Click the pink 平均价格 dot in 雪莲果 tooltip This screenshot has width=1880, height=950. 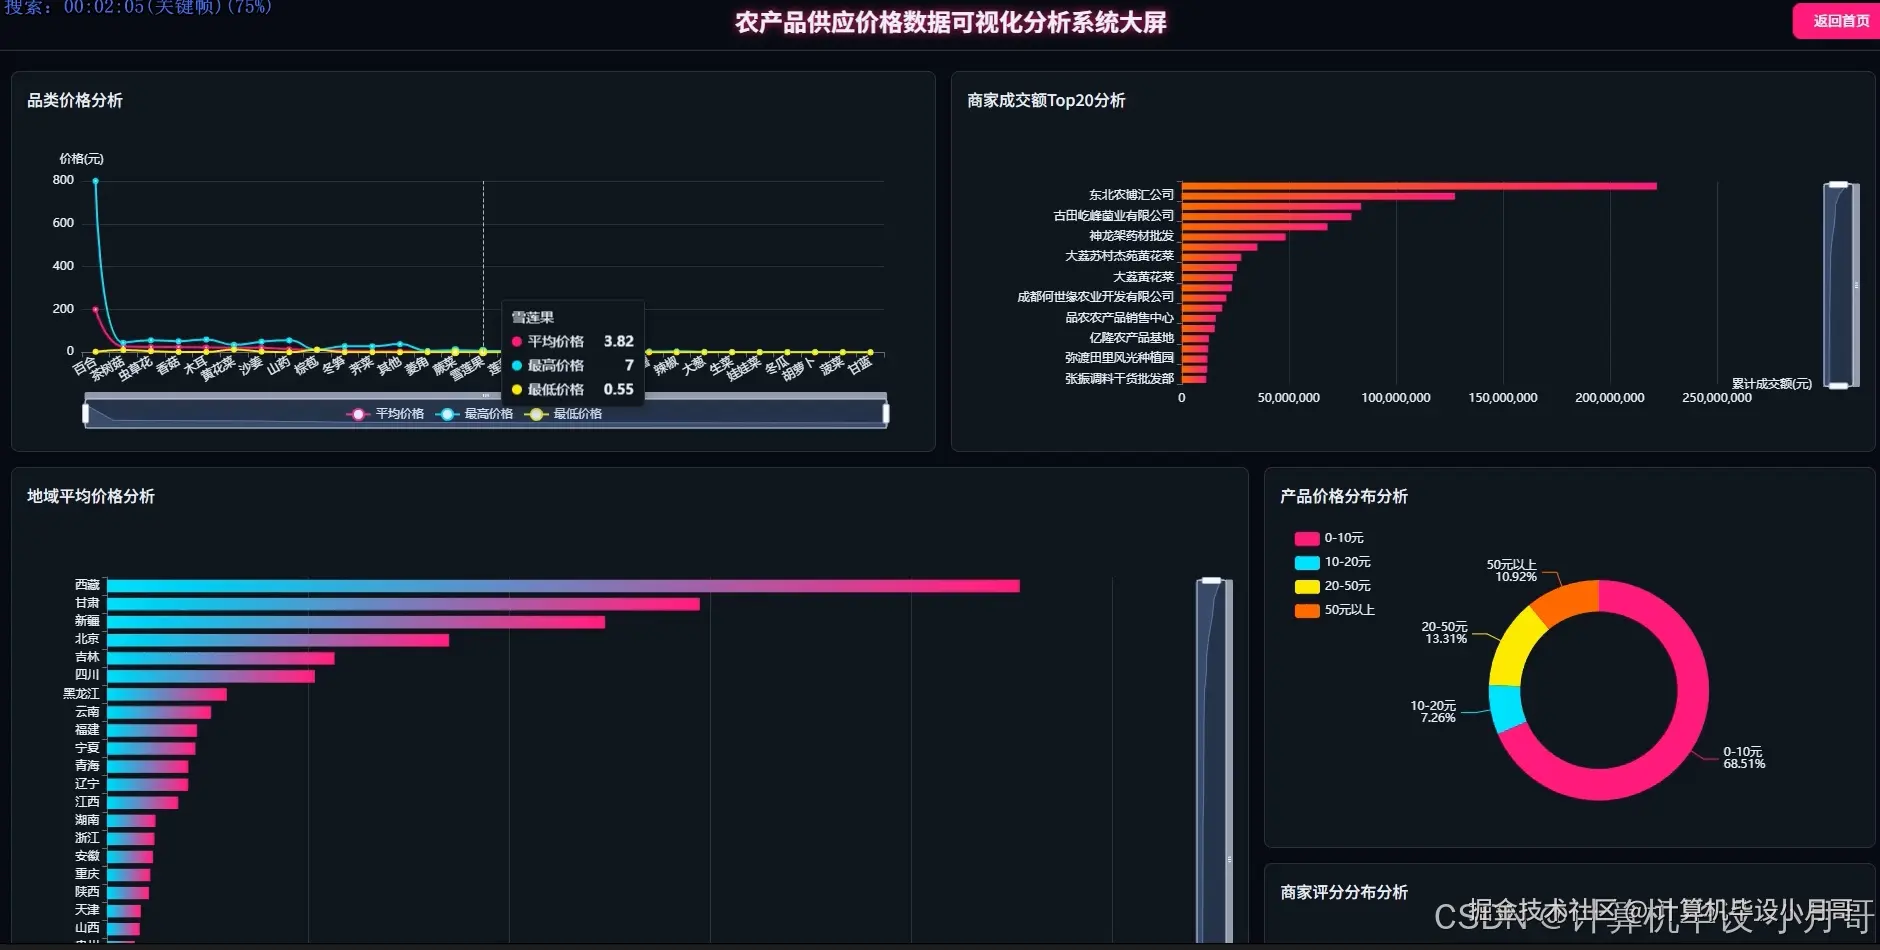517,341
